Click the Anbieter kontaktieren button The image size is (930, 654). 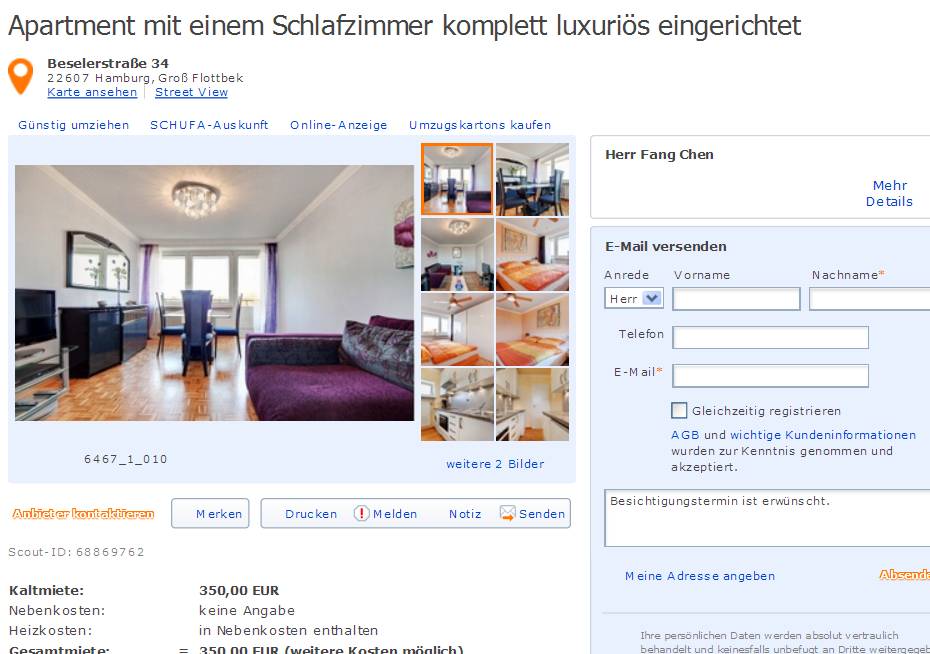83,513
